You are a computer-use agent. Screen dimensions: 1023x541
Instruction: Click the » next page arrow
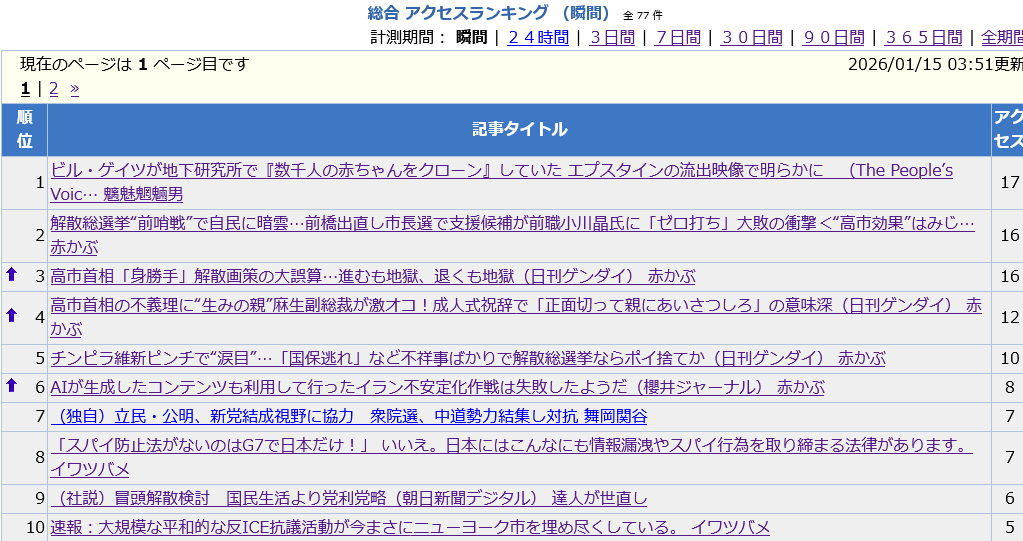(x=75, y=89)
